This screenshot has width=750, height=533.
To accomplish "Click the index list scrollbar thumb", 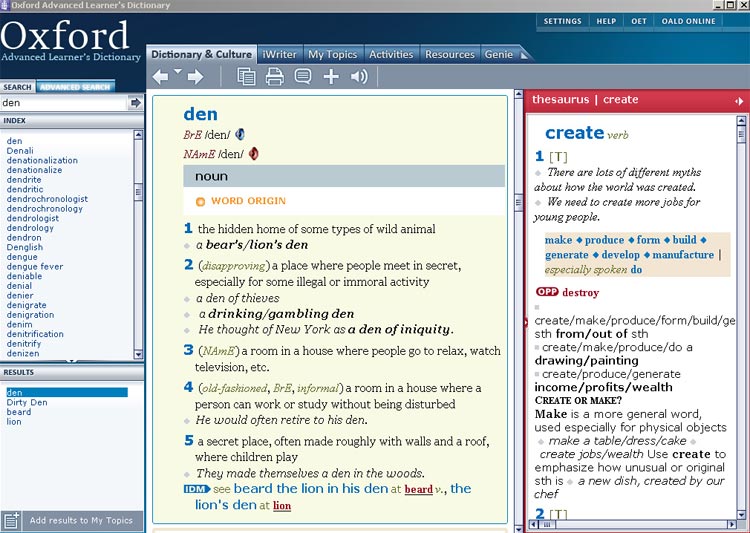I will tap(138, 192).
